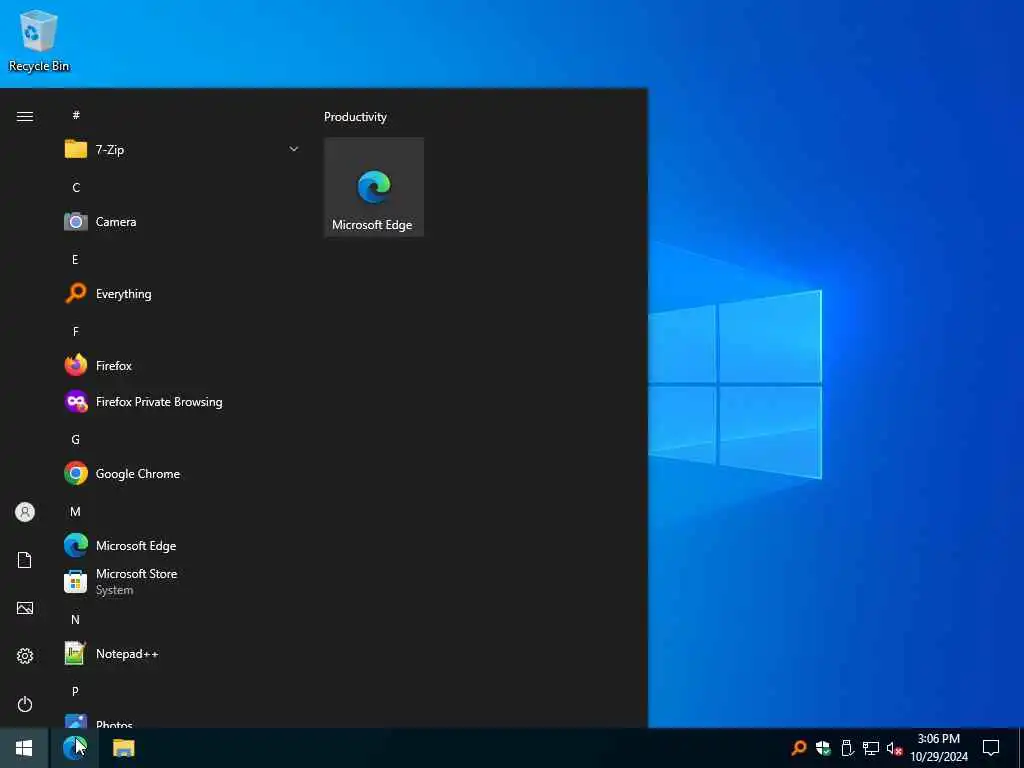The width and height of the screenshot is (1024, 768).
Task: Open File Explorer from the taskbar
Action: click(123, 748)
